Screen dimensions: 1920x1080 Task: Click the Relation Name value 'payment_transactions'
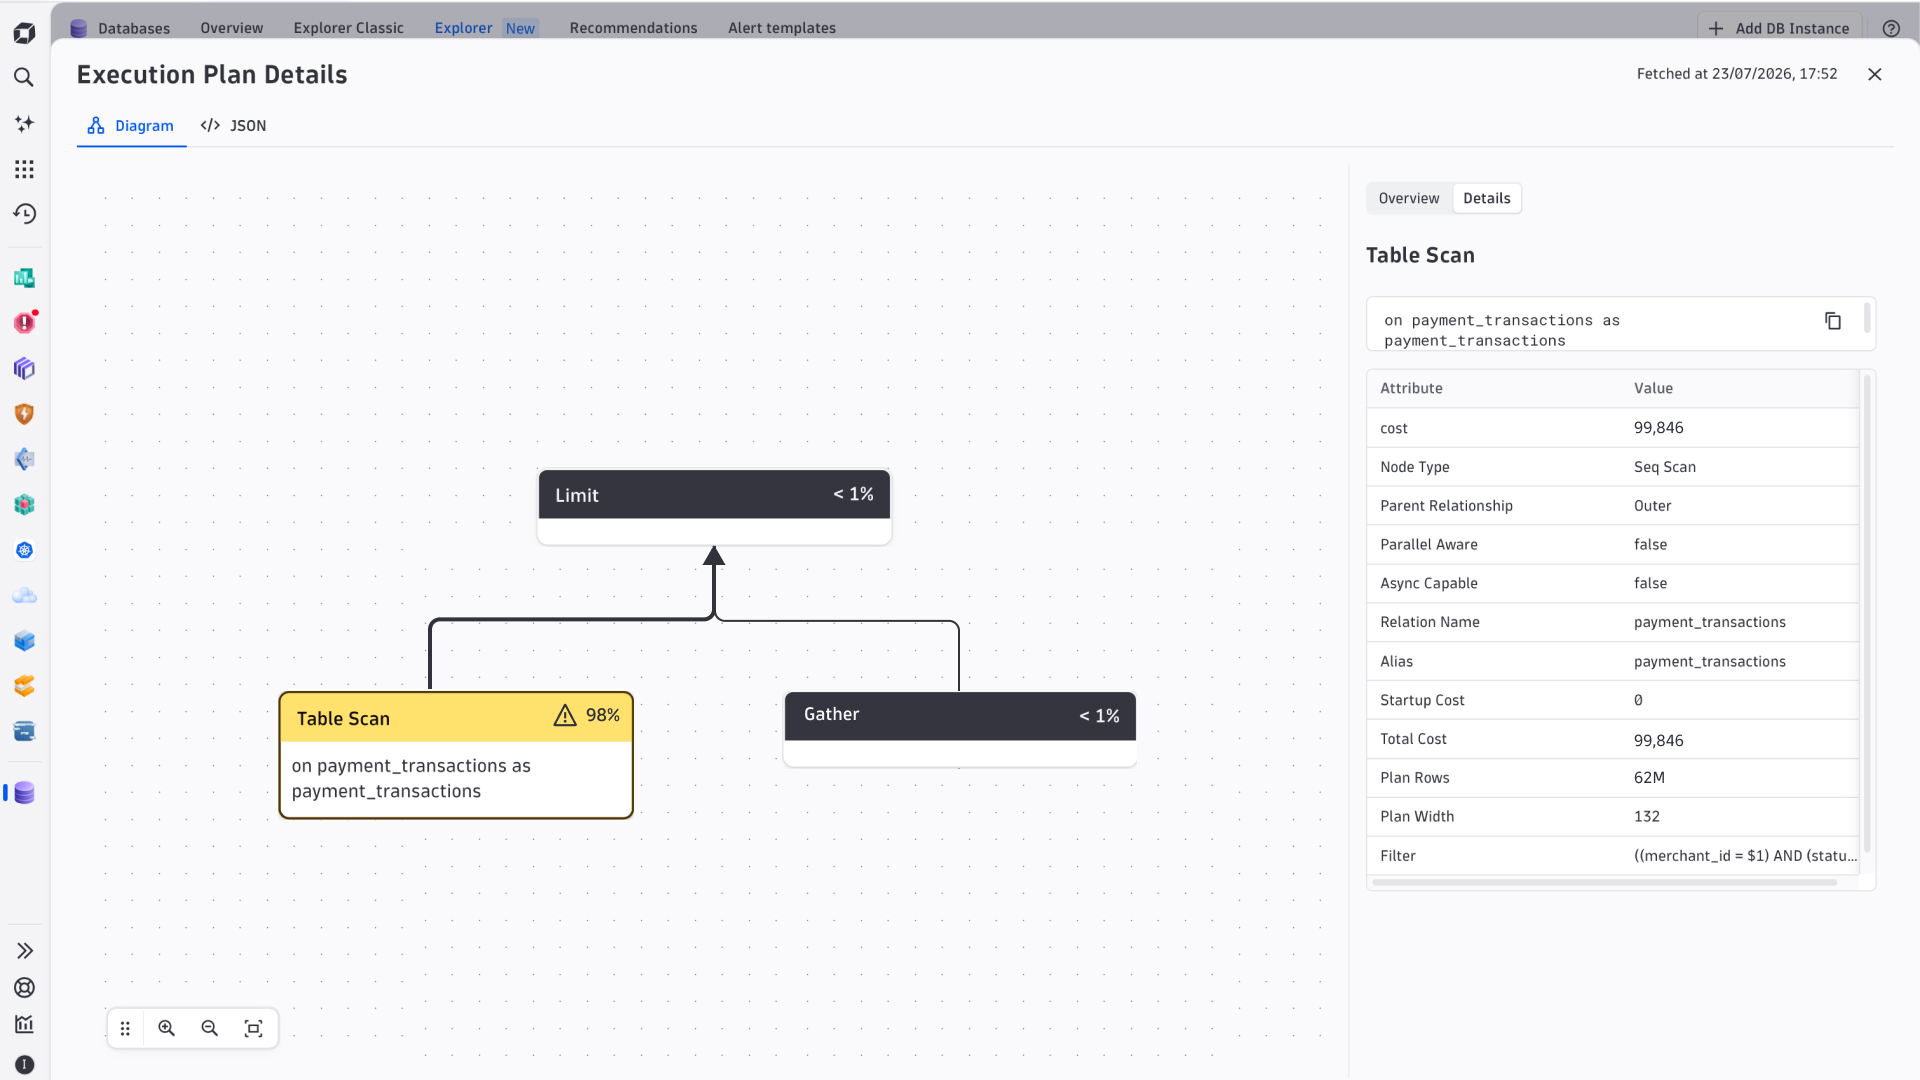(x=1710, y=622)
